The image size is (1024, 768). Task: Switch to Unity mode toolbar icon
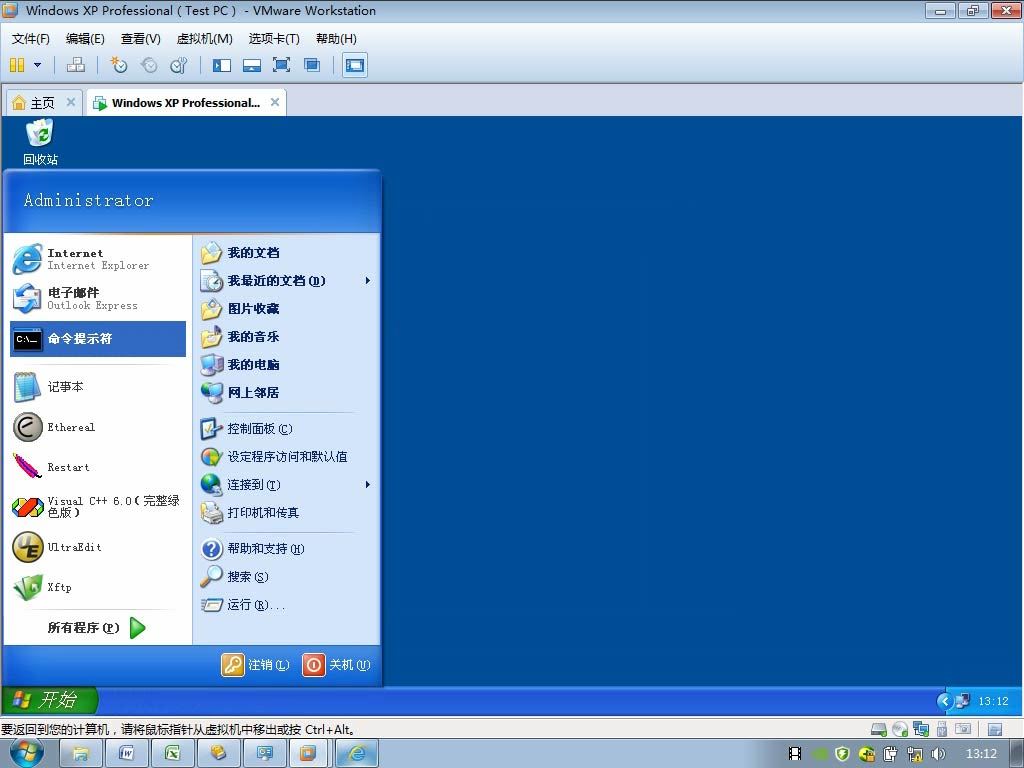(312, 65)
